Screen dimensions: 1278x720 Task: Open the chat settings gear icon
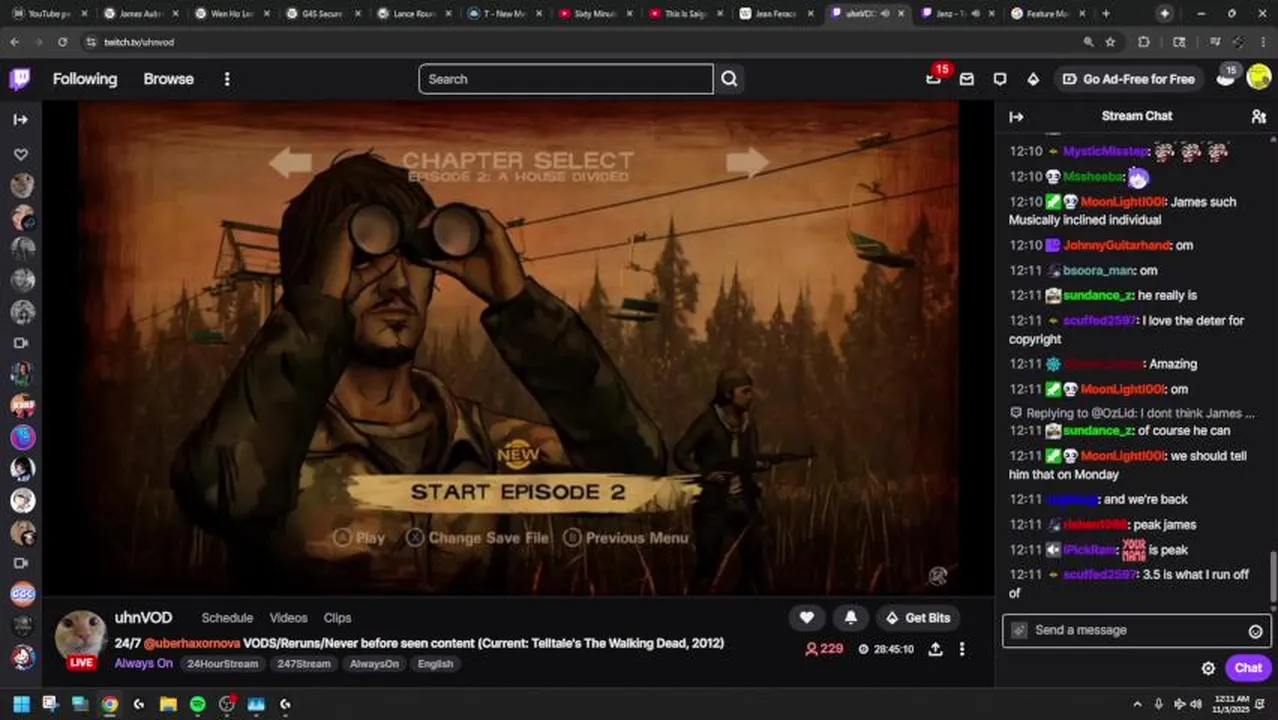point(1208,668)
